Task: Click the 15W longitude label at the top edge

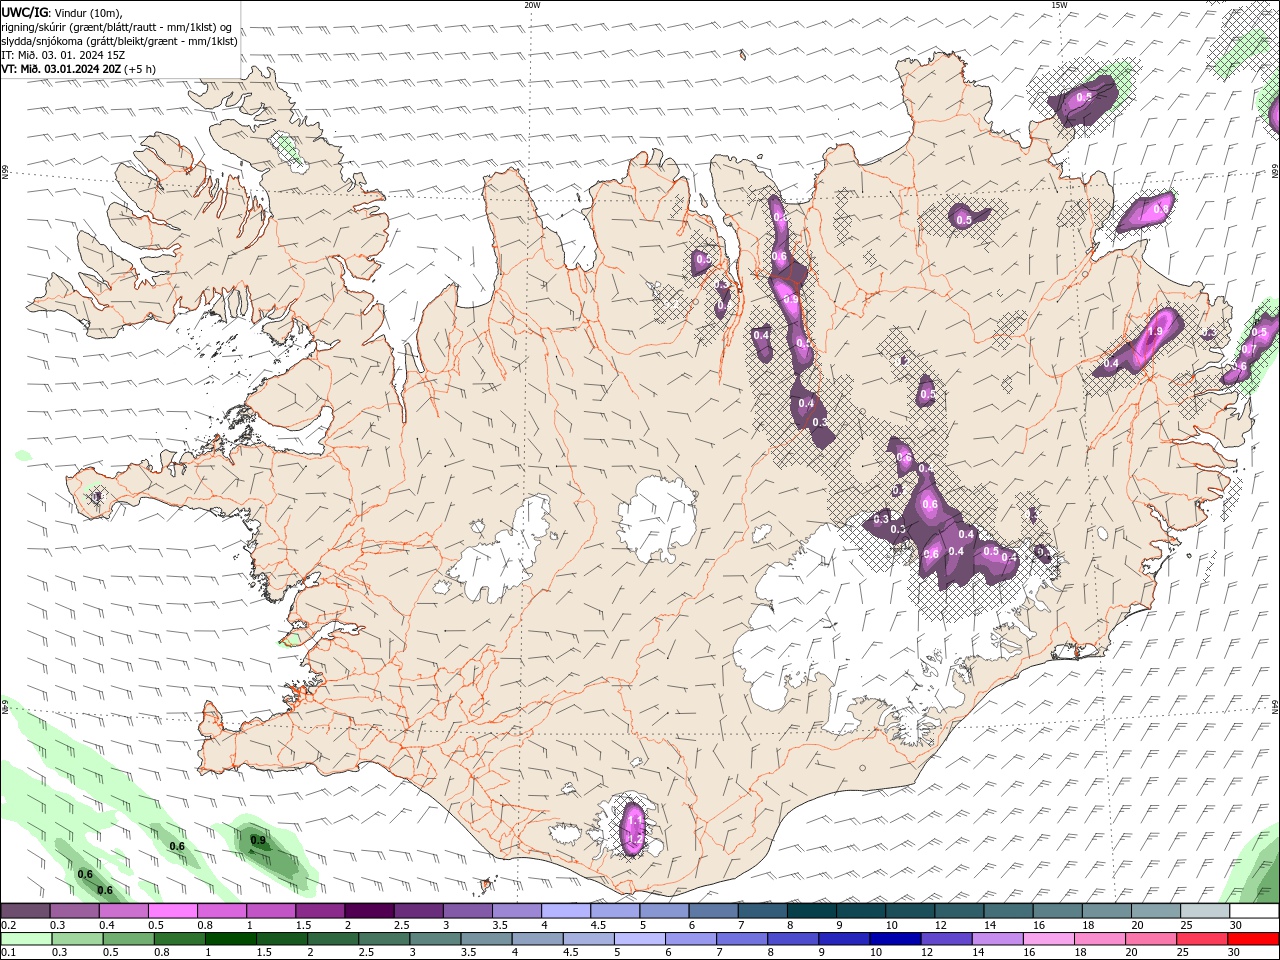Action: click(1059, 5)
